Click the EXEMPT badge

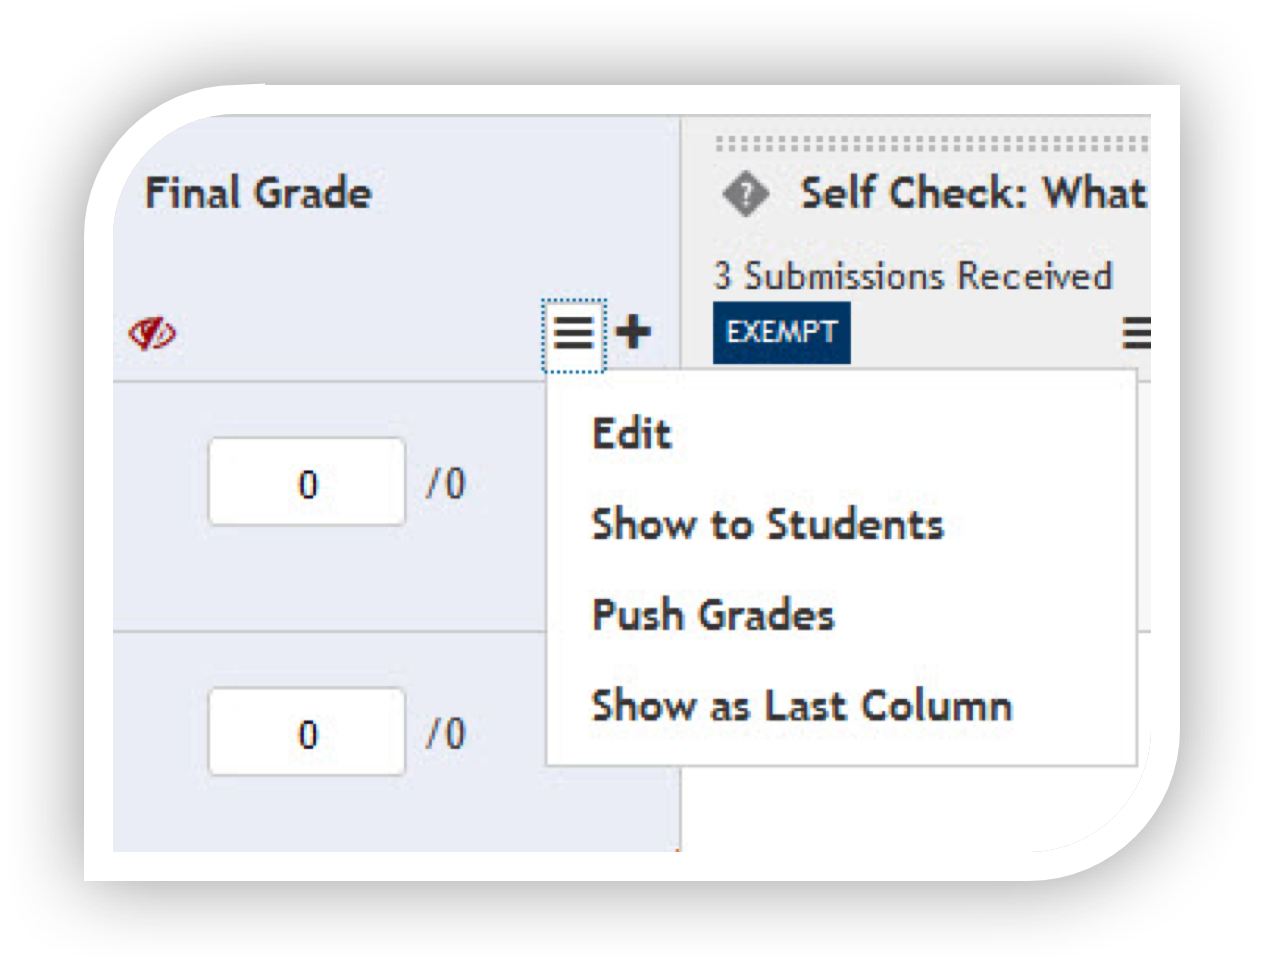tap(781, 332)
